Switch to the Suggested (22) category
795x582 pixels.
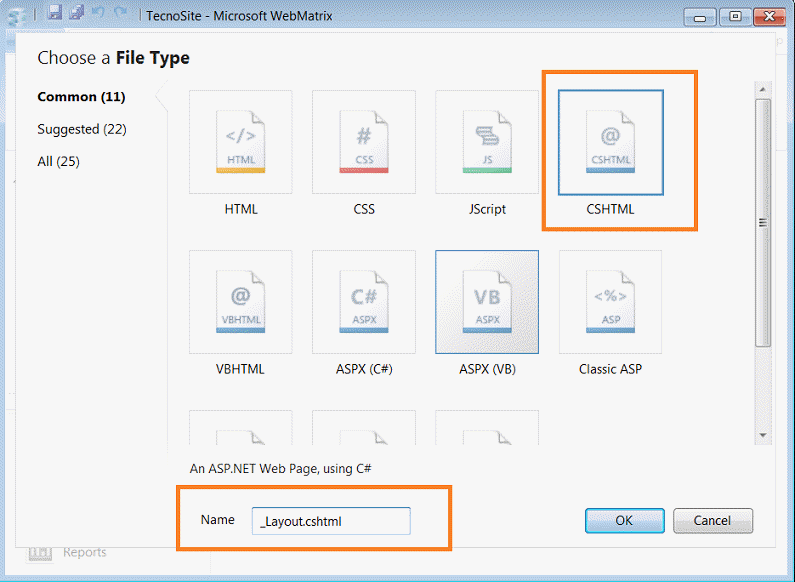coord(82,129)
